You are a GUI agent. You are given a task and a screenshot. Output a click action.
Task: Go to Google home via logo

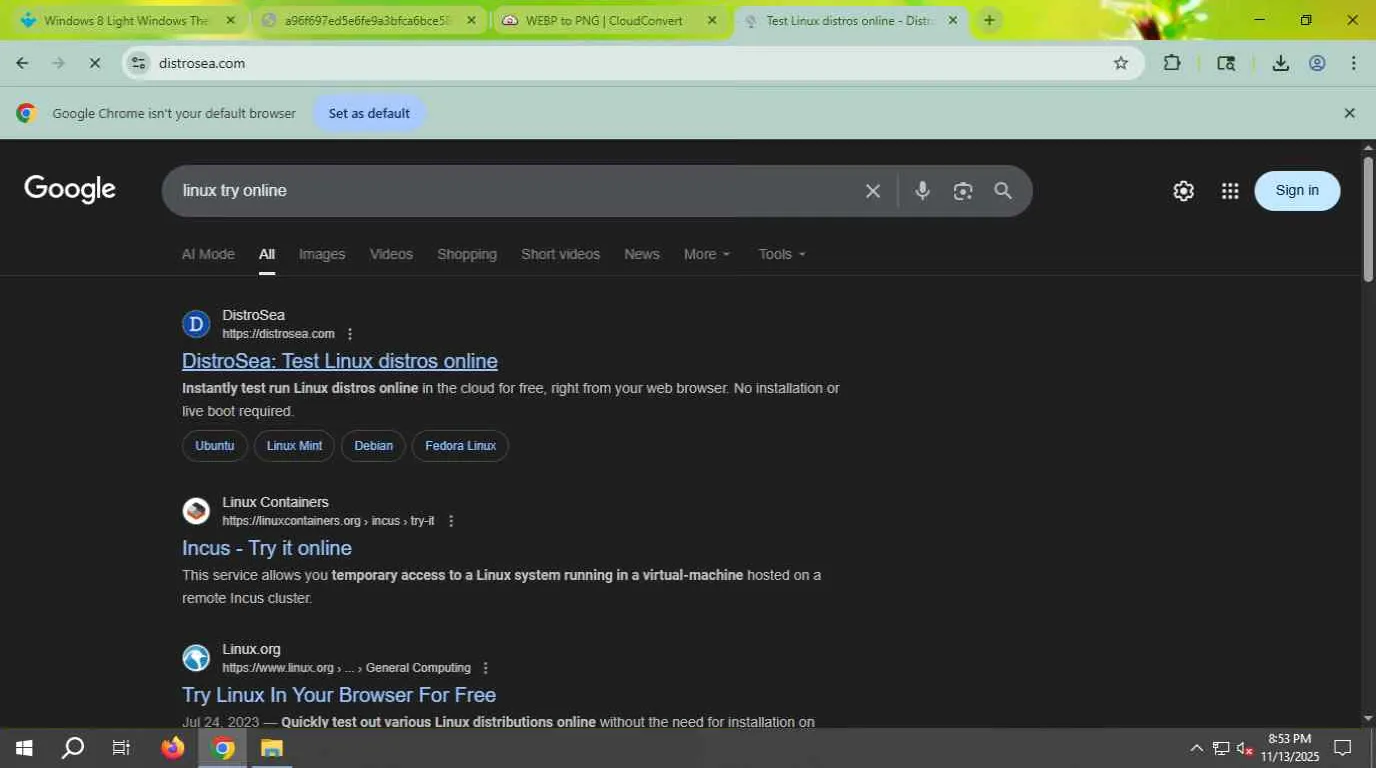pos(70,190)
